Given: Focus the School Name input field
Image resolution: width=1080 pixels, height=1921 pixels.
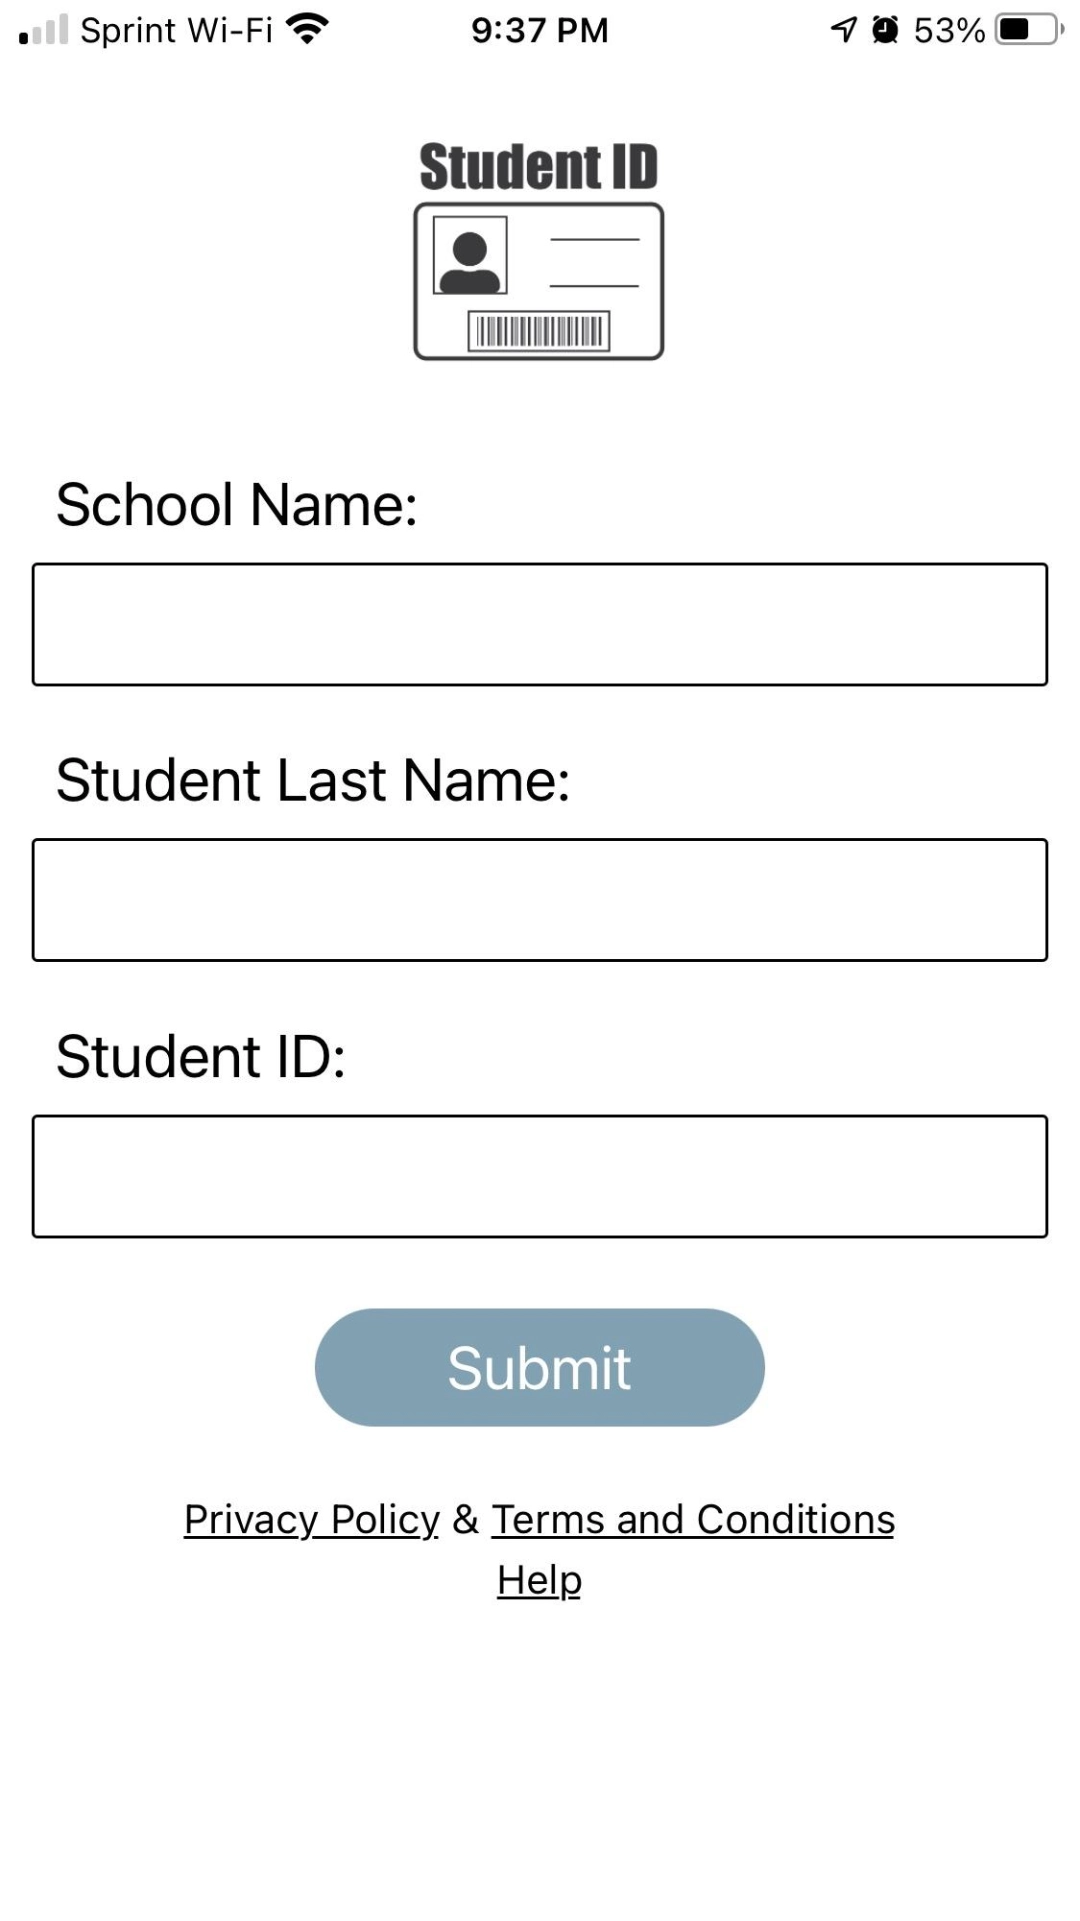Looking at the screenshot, I should (x=540, y=624).
